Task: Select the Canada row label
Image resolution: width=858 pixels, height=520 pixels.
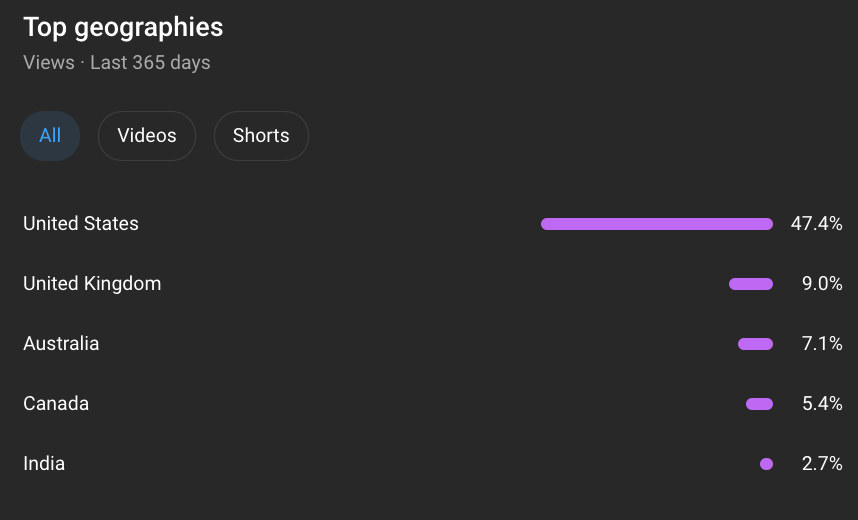Action: (x=56, y=403)
